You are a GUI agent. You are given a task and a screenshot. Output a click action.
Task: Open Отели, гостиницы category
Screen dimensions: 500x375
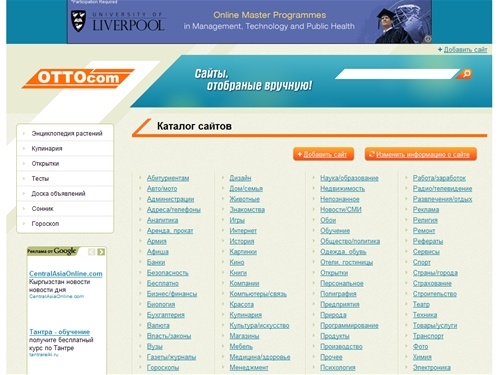point(347,262)
